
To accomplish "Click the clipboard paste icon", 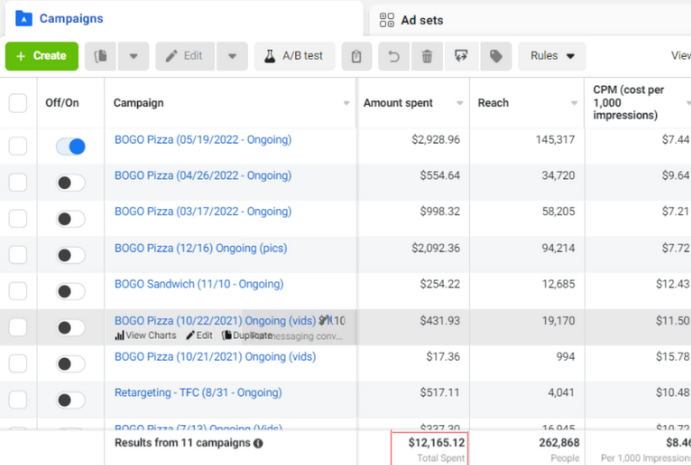I will click(357, 56).
